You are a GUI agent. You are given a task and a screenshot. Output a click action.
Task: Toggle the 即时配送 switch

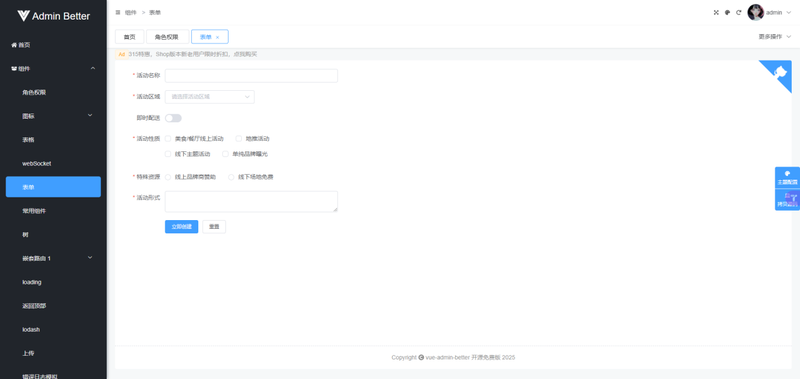173,118
